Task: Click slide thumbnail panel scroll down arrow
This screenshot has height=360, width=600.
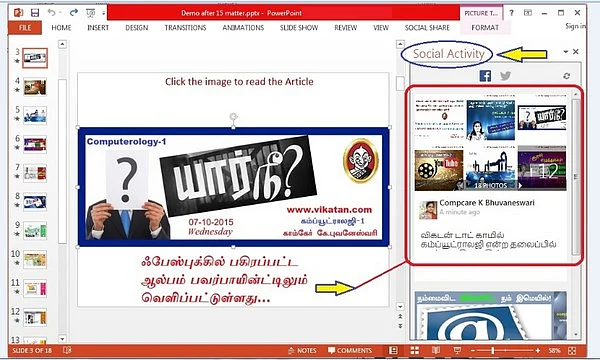Action: coord(62,339)
